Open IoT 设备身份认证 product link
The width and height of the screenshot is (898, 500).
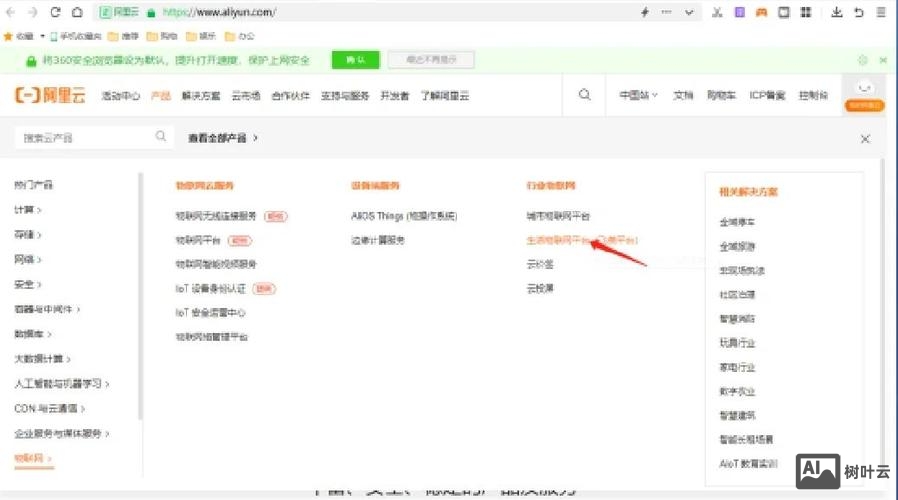[x=211, y=289]
